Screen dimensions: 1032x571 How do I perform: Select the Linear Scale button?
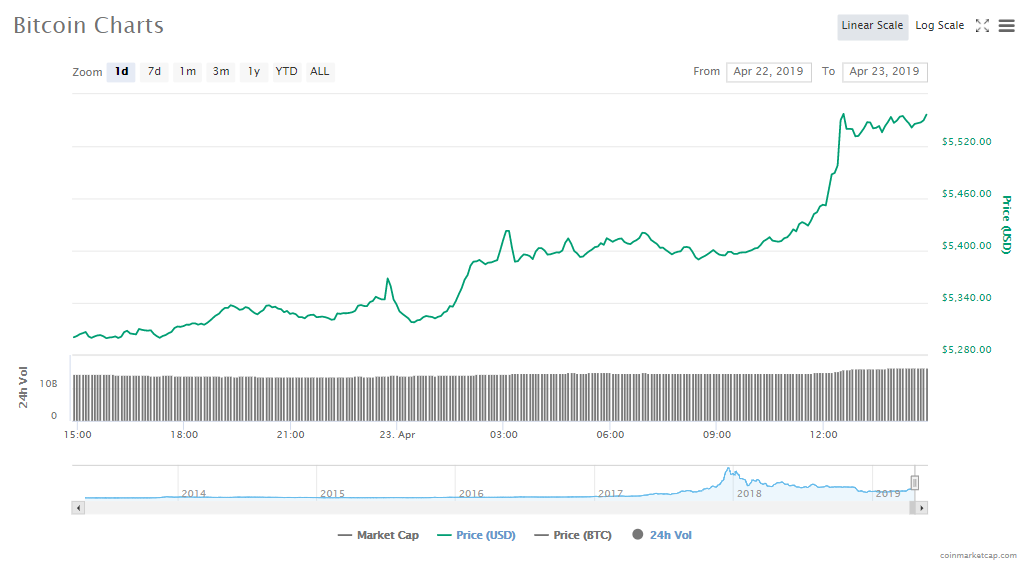[872, 26]
